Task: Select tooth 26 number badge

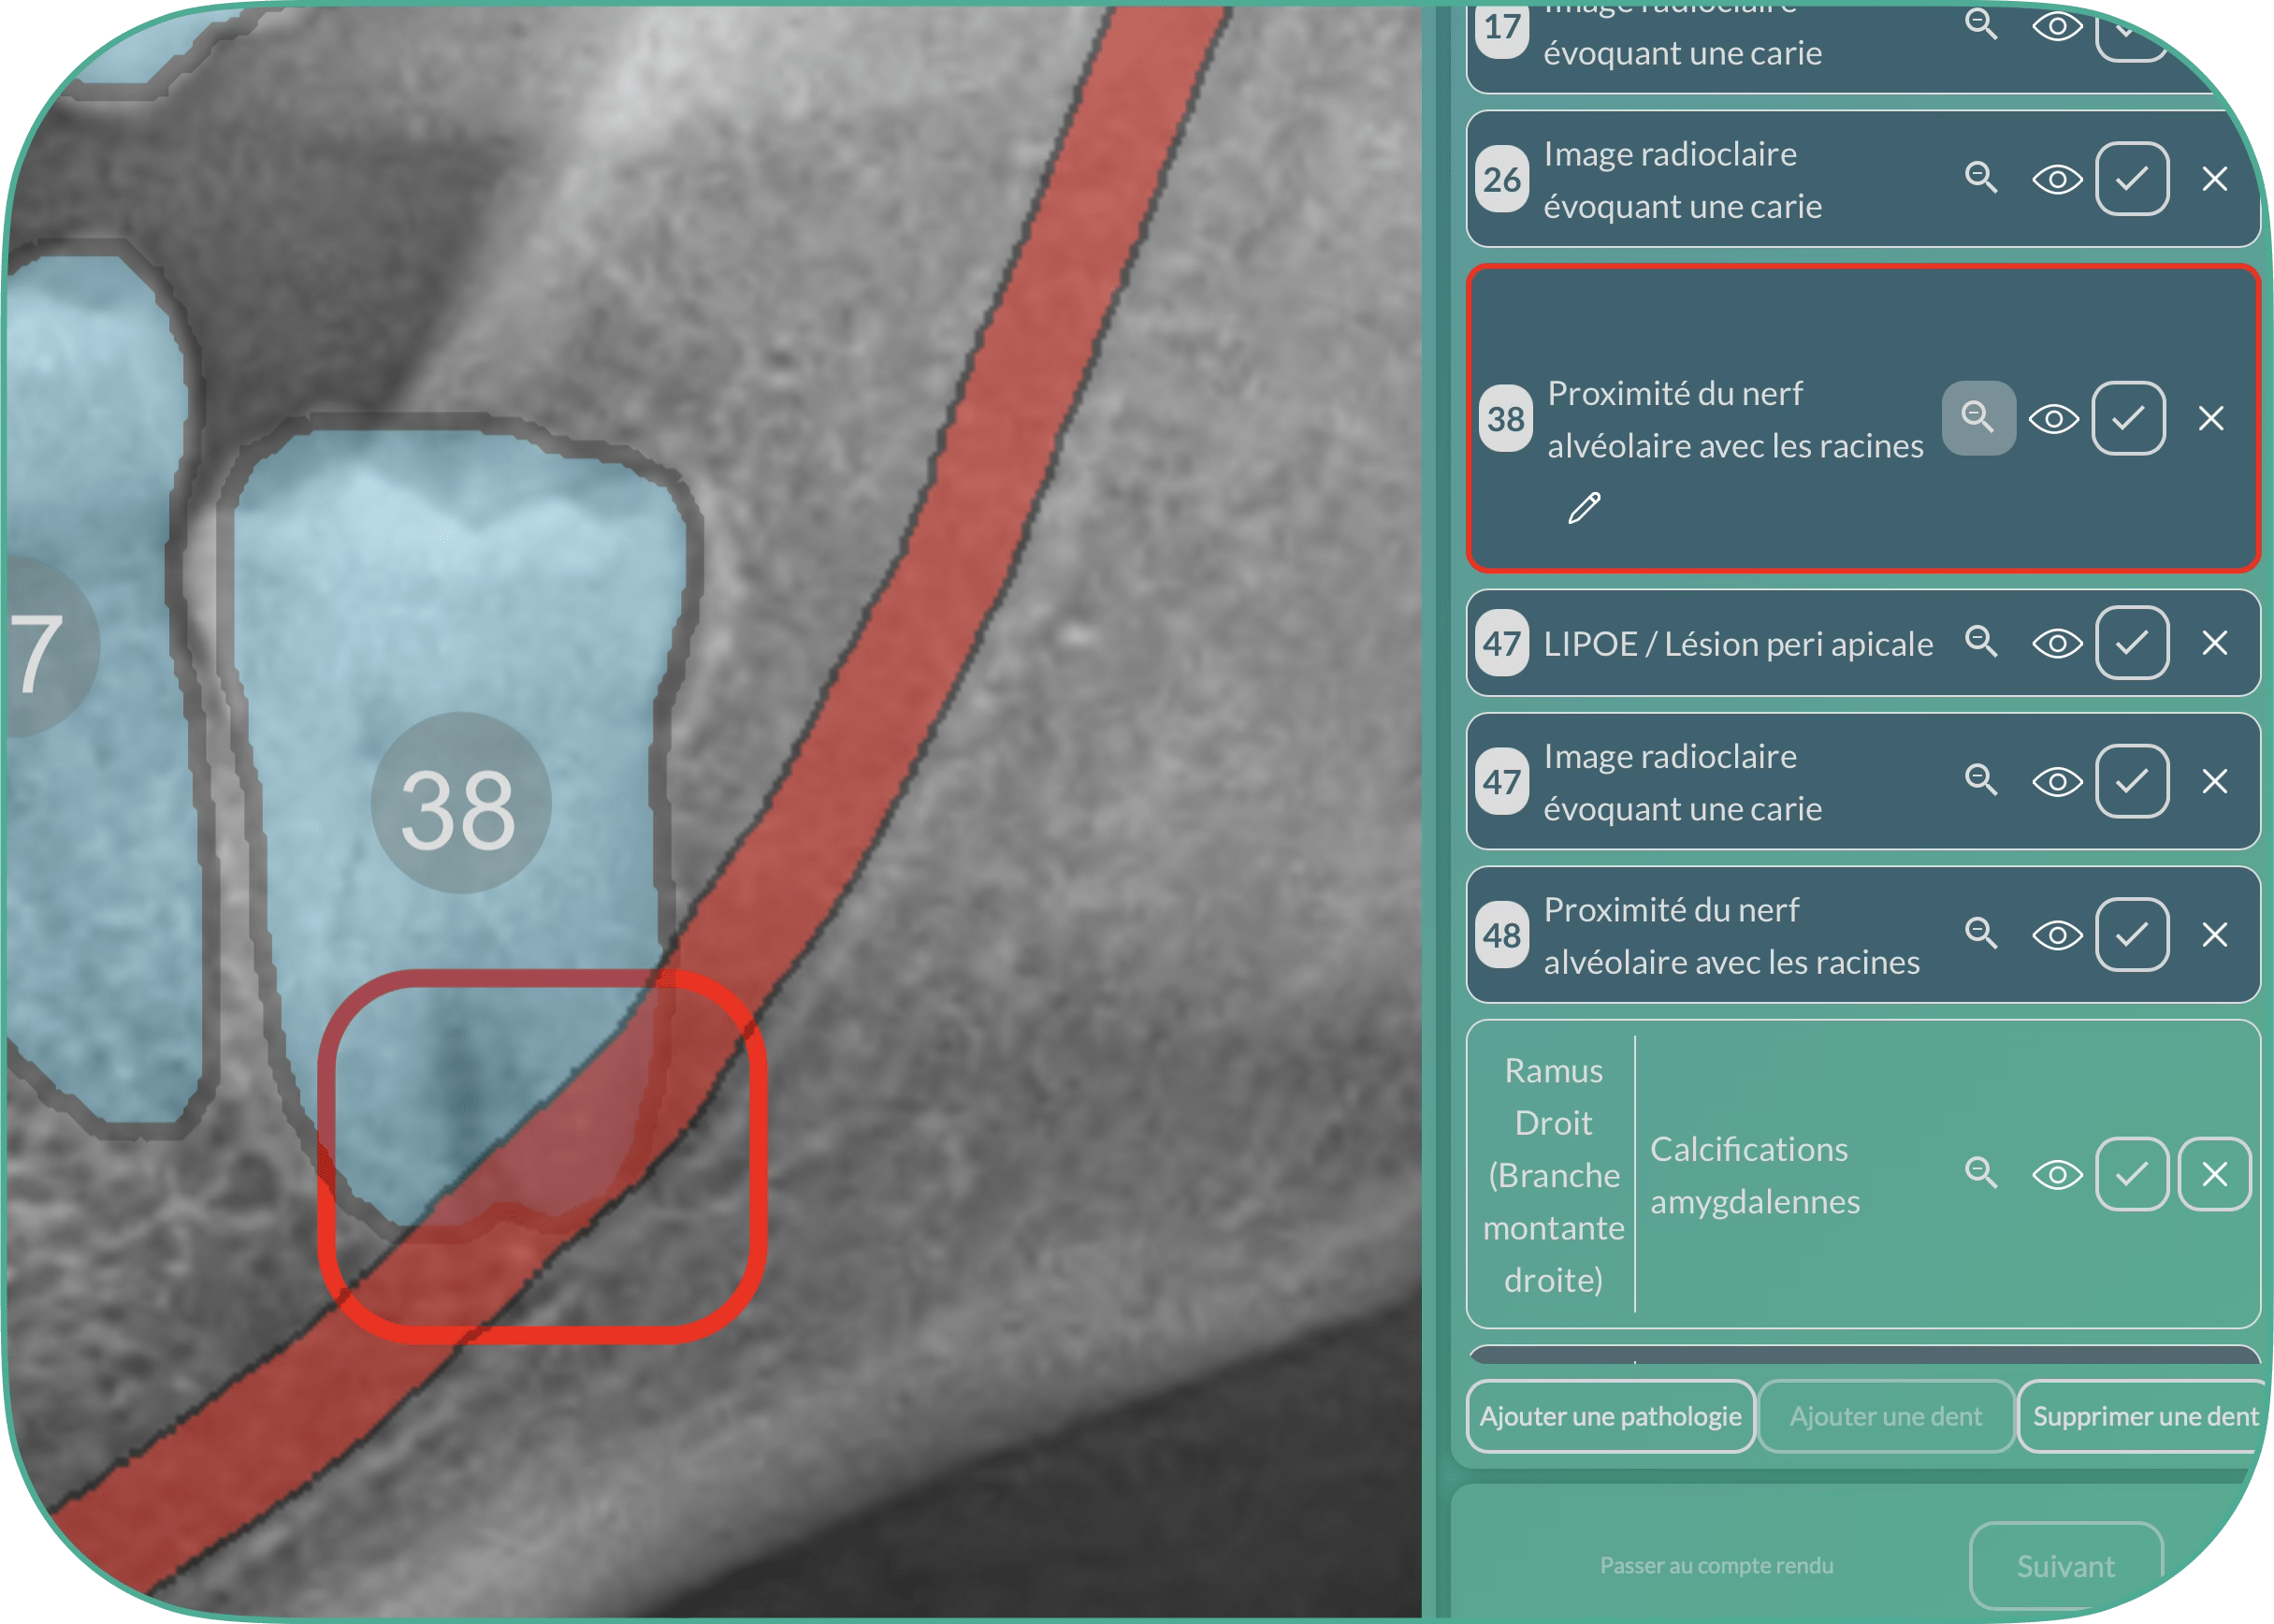Action: (x=1502, y=179)
